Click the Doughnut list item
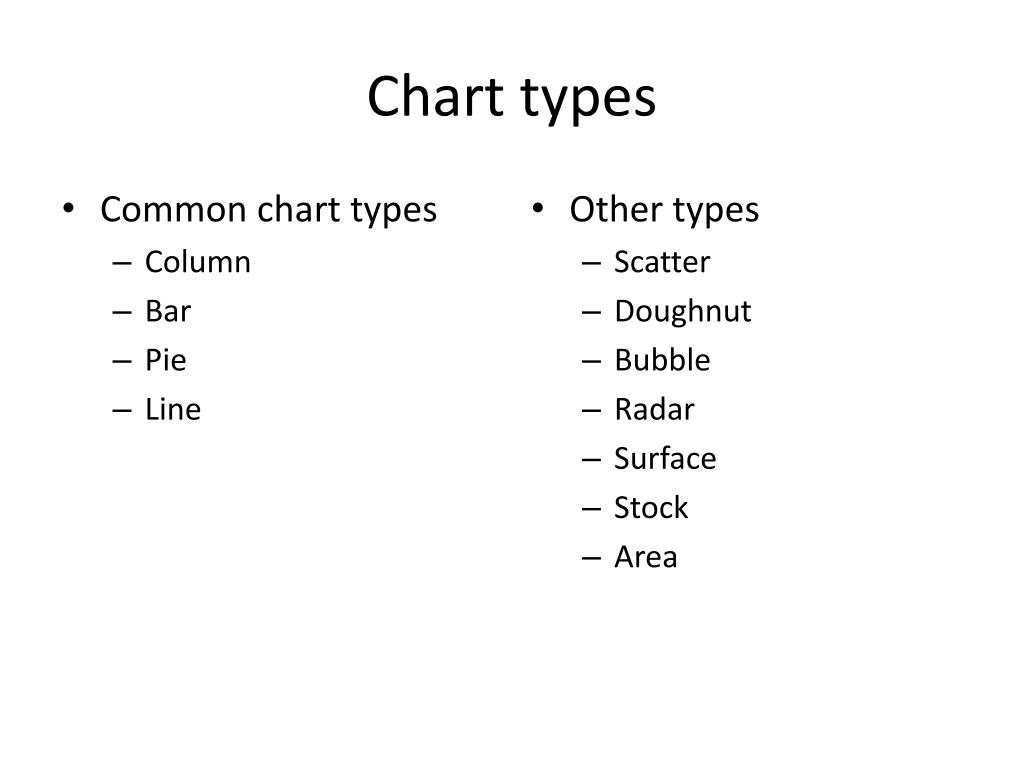The image size is (1024, 768). click(x=683, y=312)
